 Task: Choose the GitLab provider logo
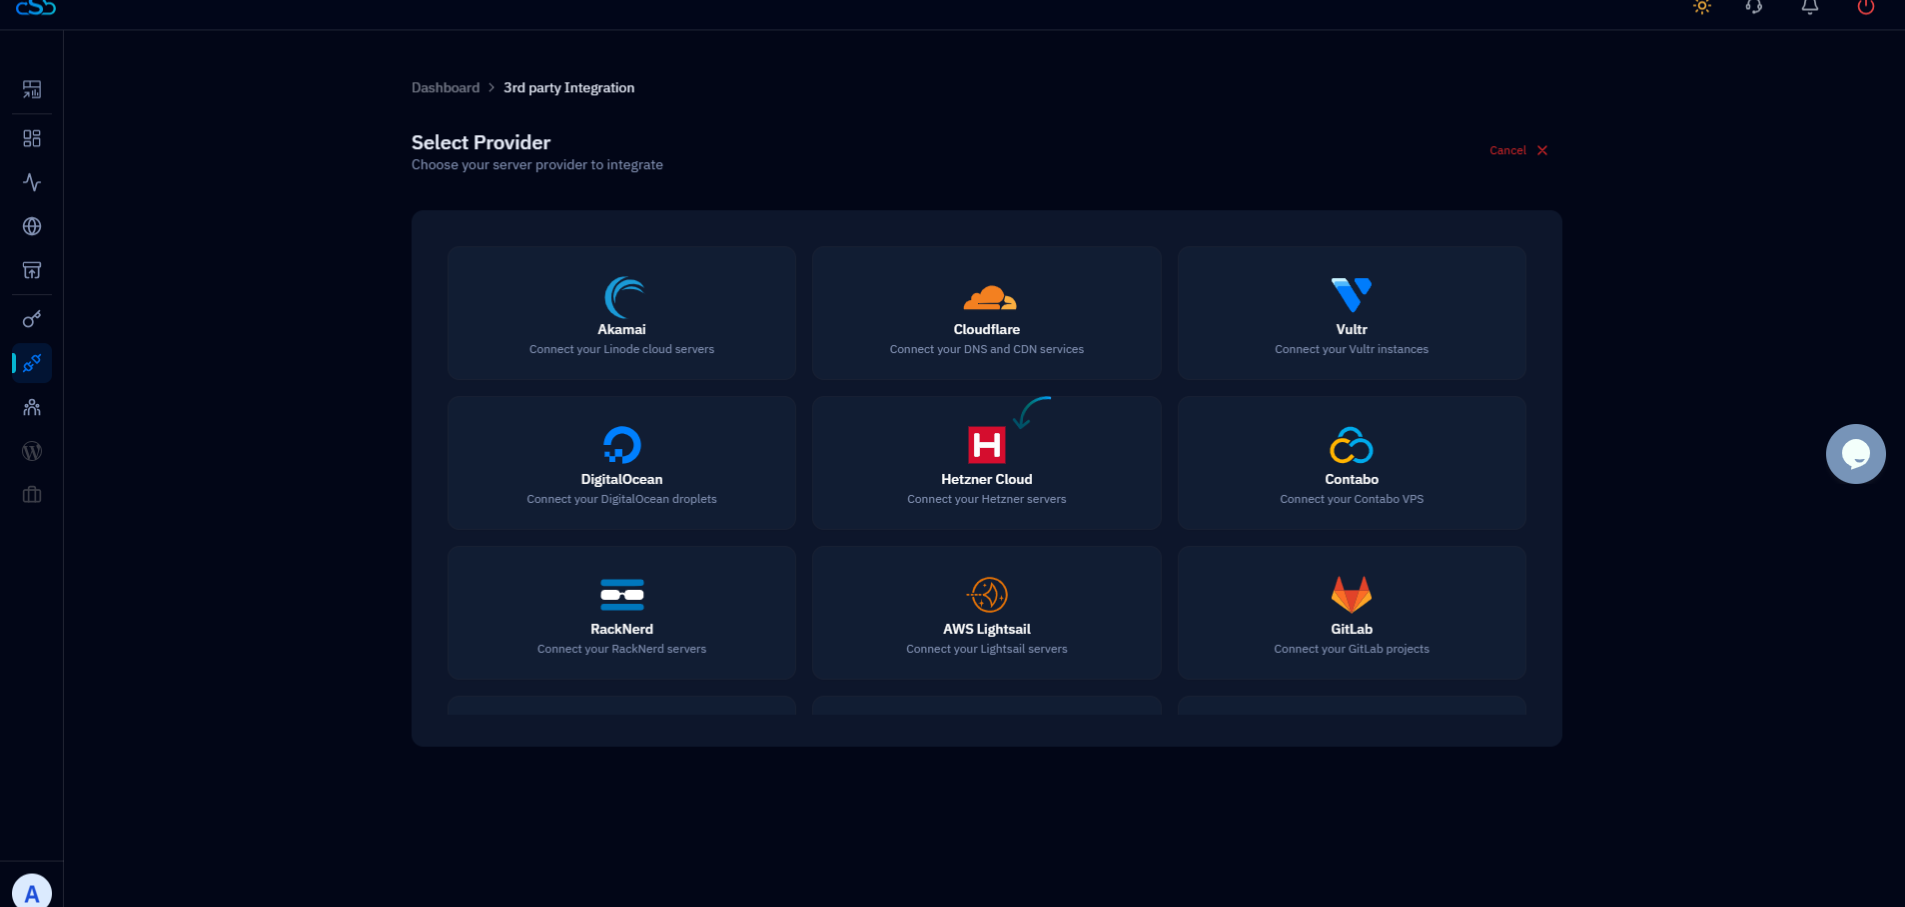point(1352,594)
